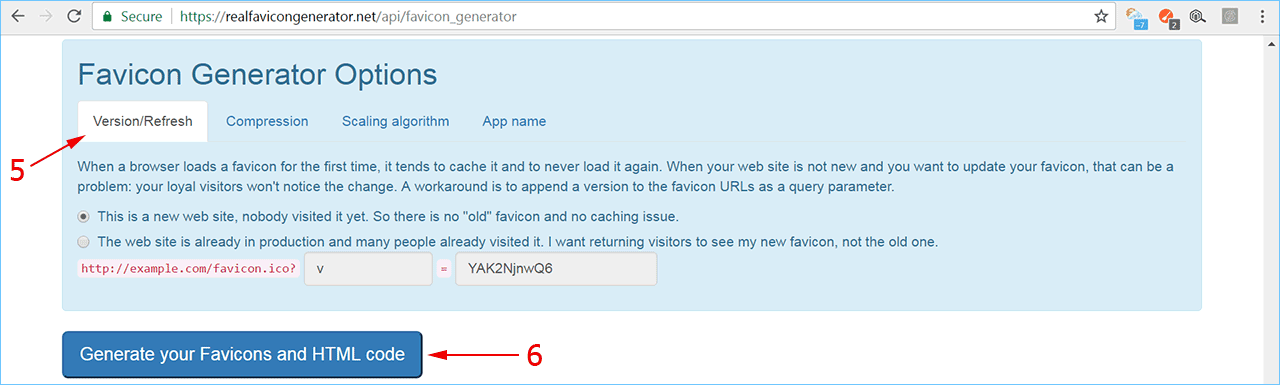
Task: Click the address bar URL
Action: pyautogui.click(x=348, y=17)
